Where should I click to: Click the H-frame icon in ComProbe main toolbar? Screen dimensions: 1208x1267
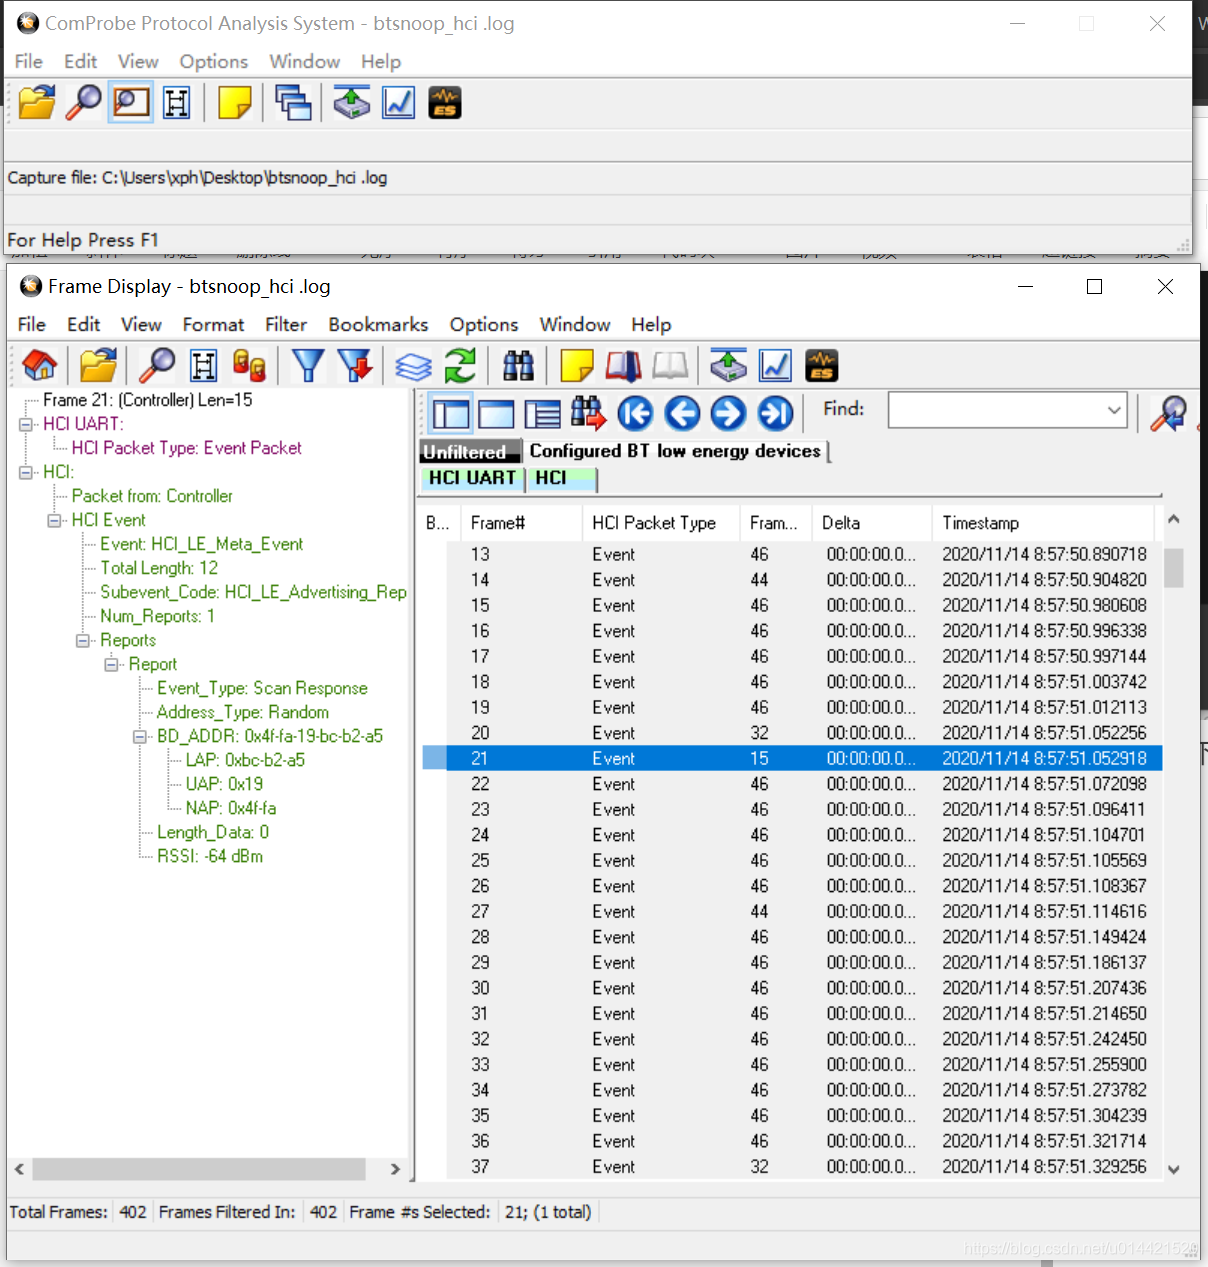coord(177,102)
